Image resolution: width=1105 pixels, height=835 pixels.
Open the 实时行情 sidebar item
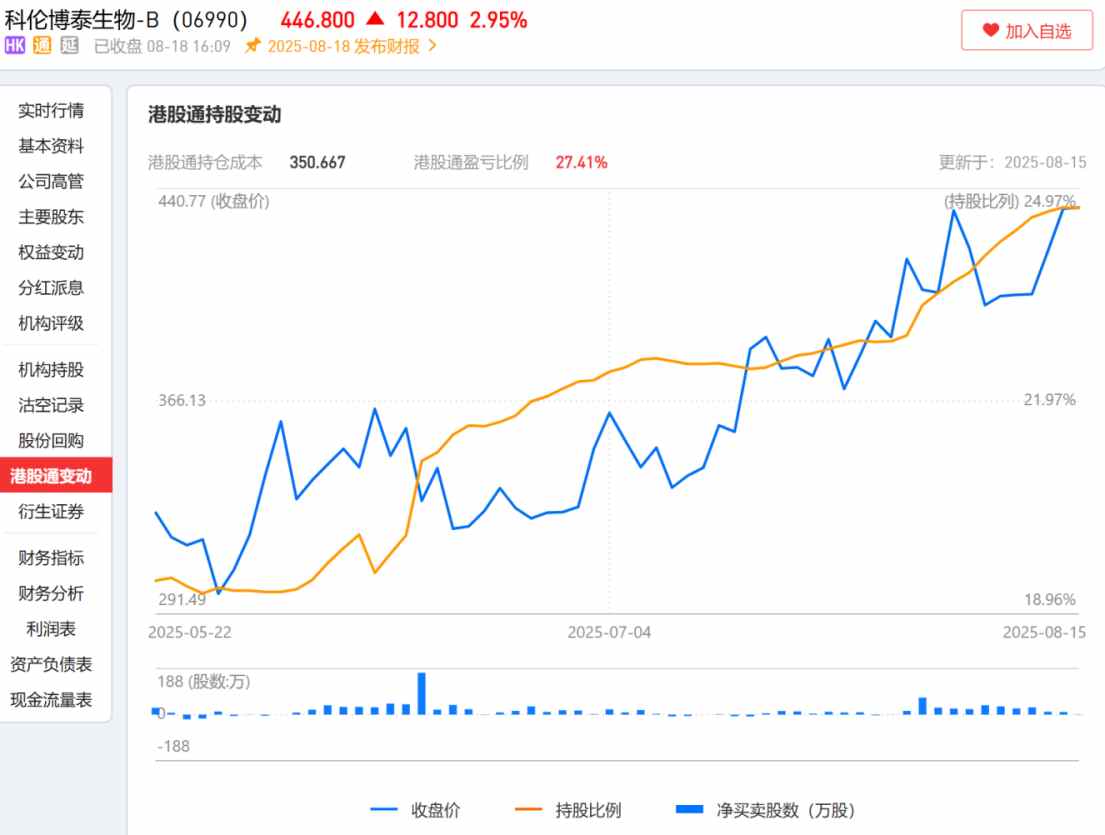(x=51, y=111)
